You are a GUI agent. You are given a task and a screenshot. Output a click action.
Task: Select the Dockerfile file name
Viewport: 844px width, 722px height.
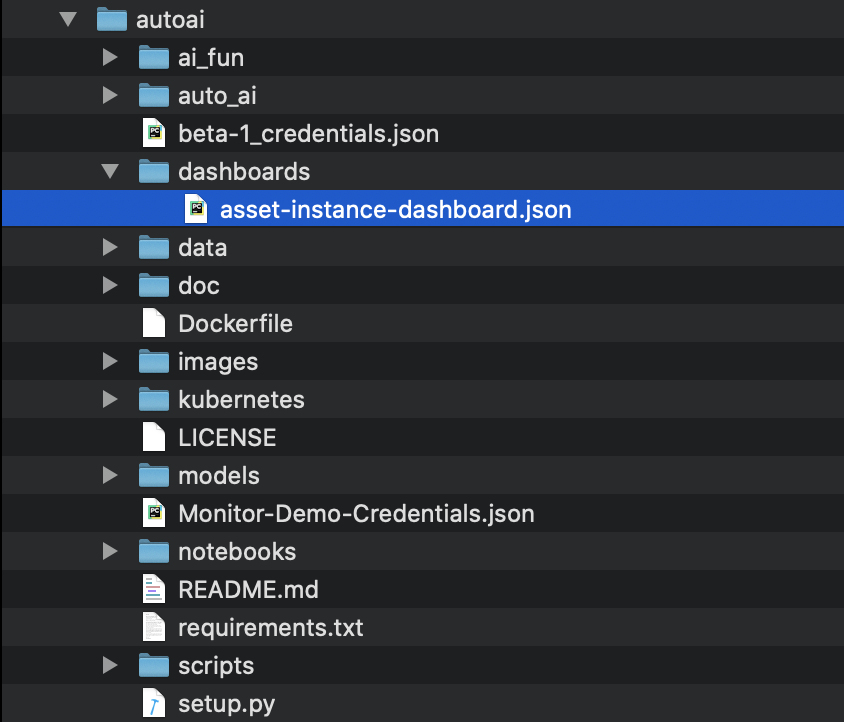click(x=235, y=324)
